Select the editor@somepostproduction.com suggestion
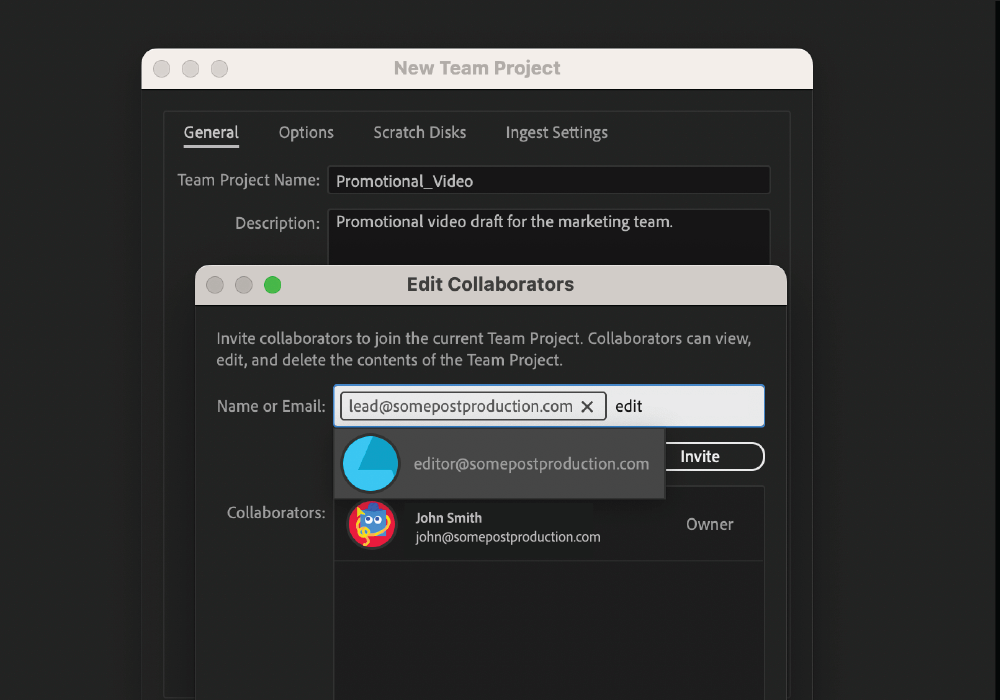The image size is (1000, 700). tap(531, 463)
